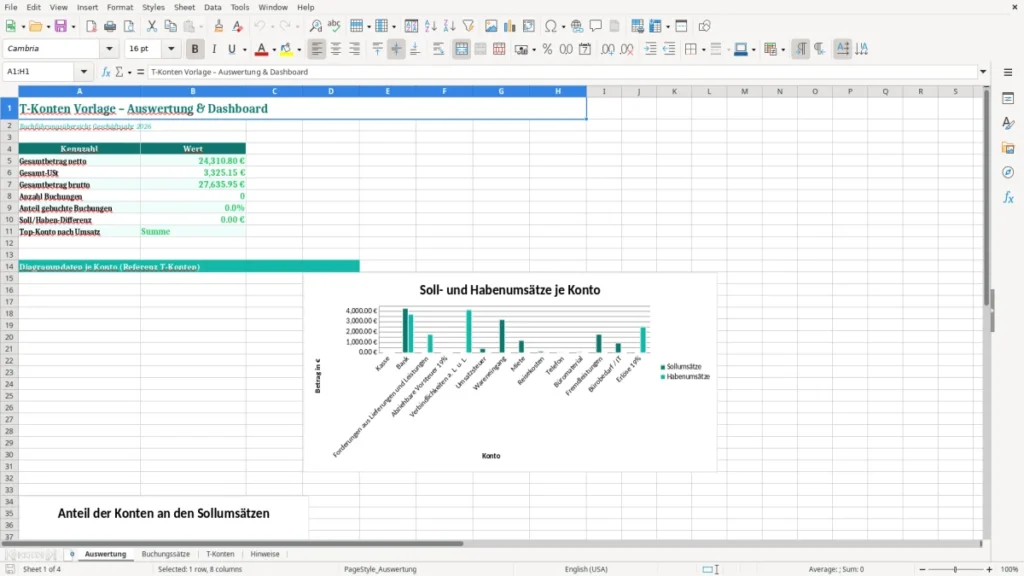Image resolution: width=1024 pixels, height=576 pixels.
Task: Open font color dropdown arrow
Action: pyautogui.click(x=274, y=50)
